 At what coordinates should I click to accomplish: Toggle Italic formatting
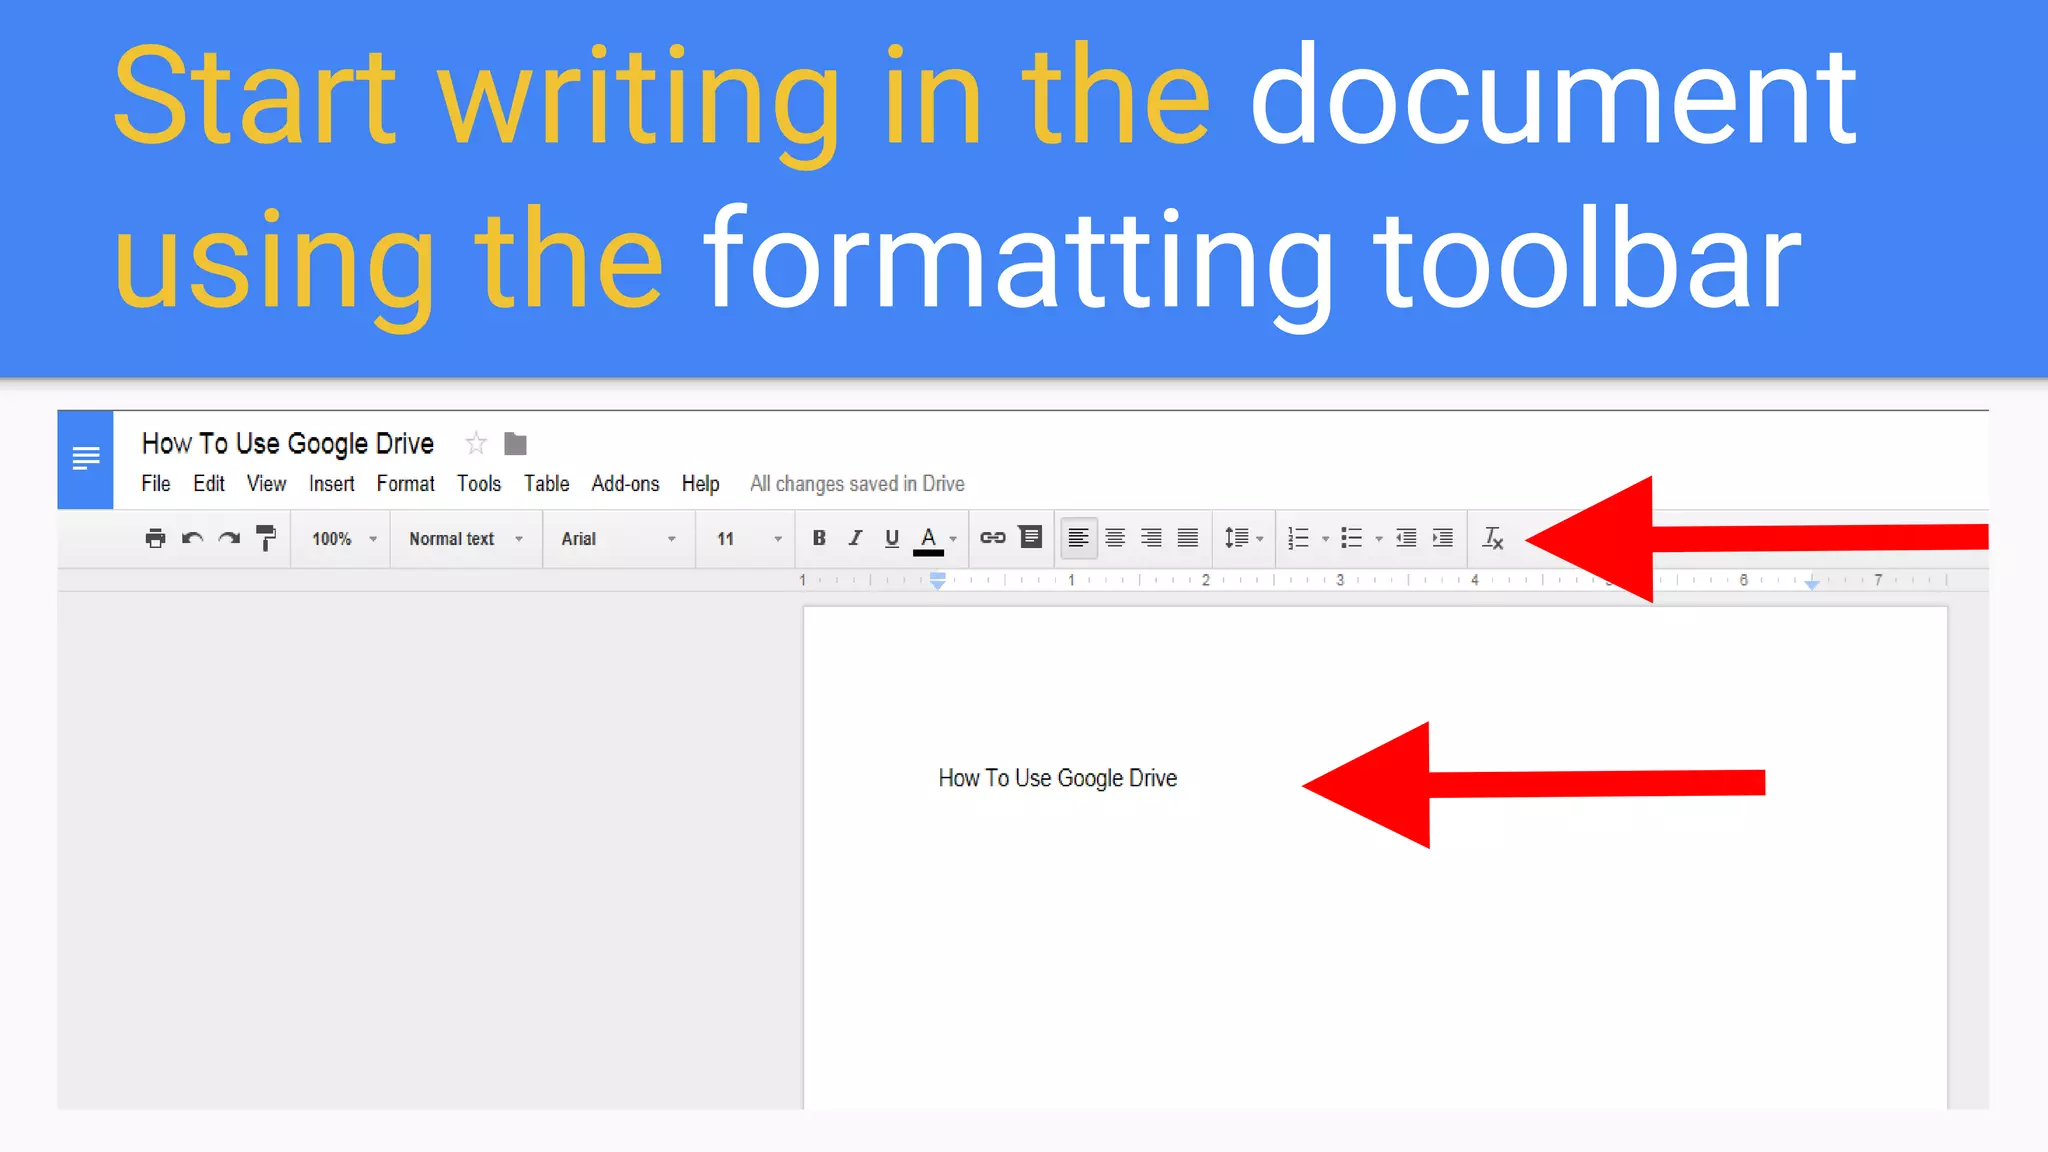[x=855, y=538]
